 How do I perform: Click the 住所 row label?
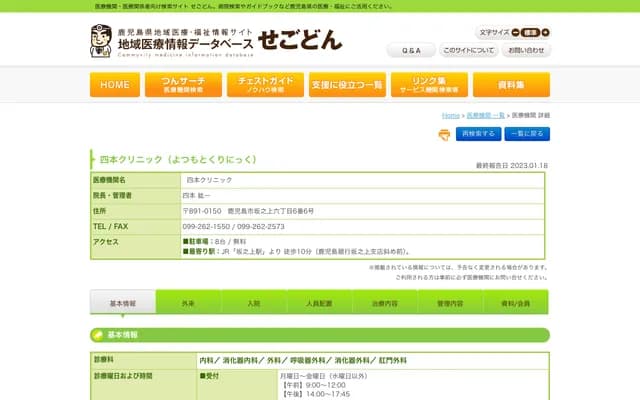click(x=99, y=211)
